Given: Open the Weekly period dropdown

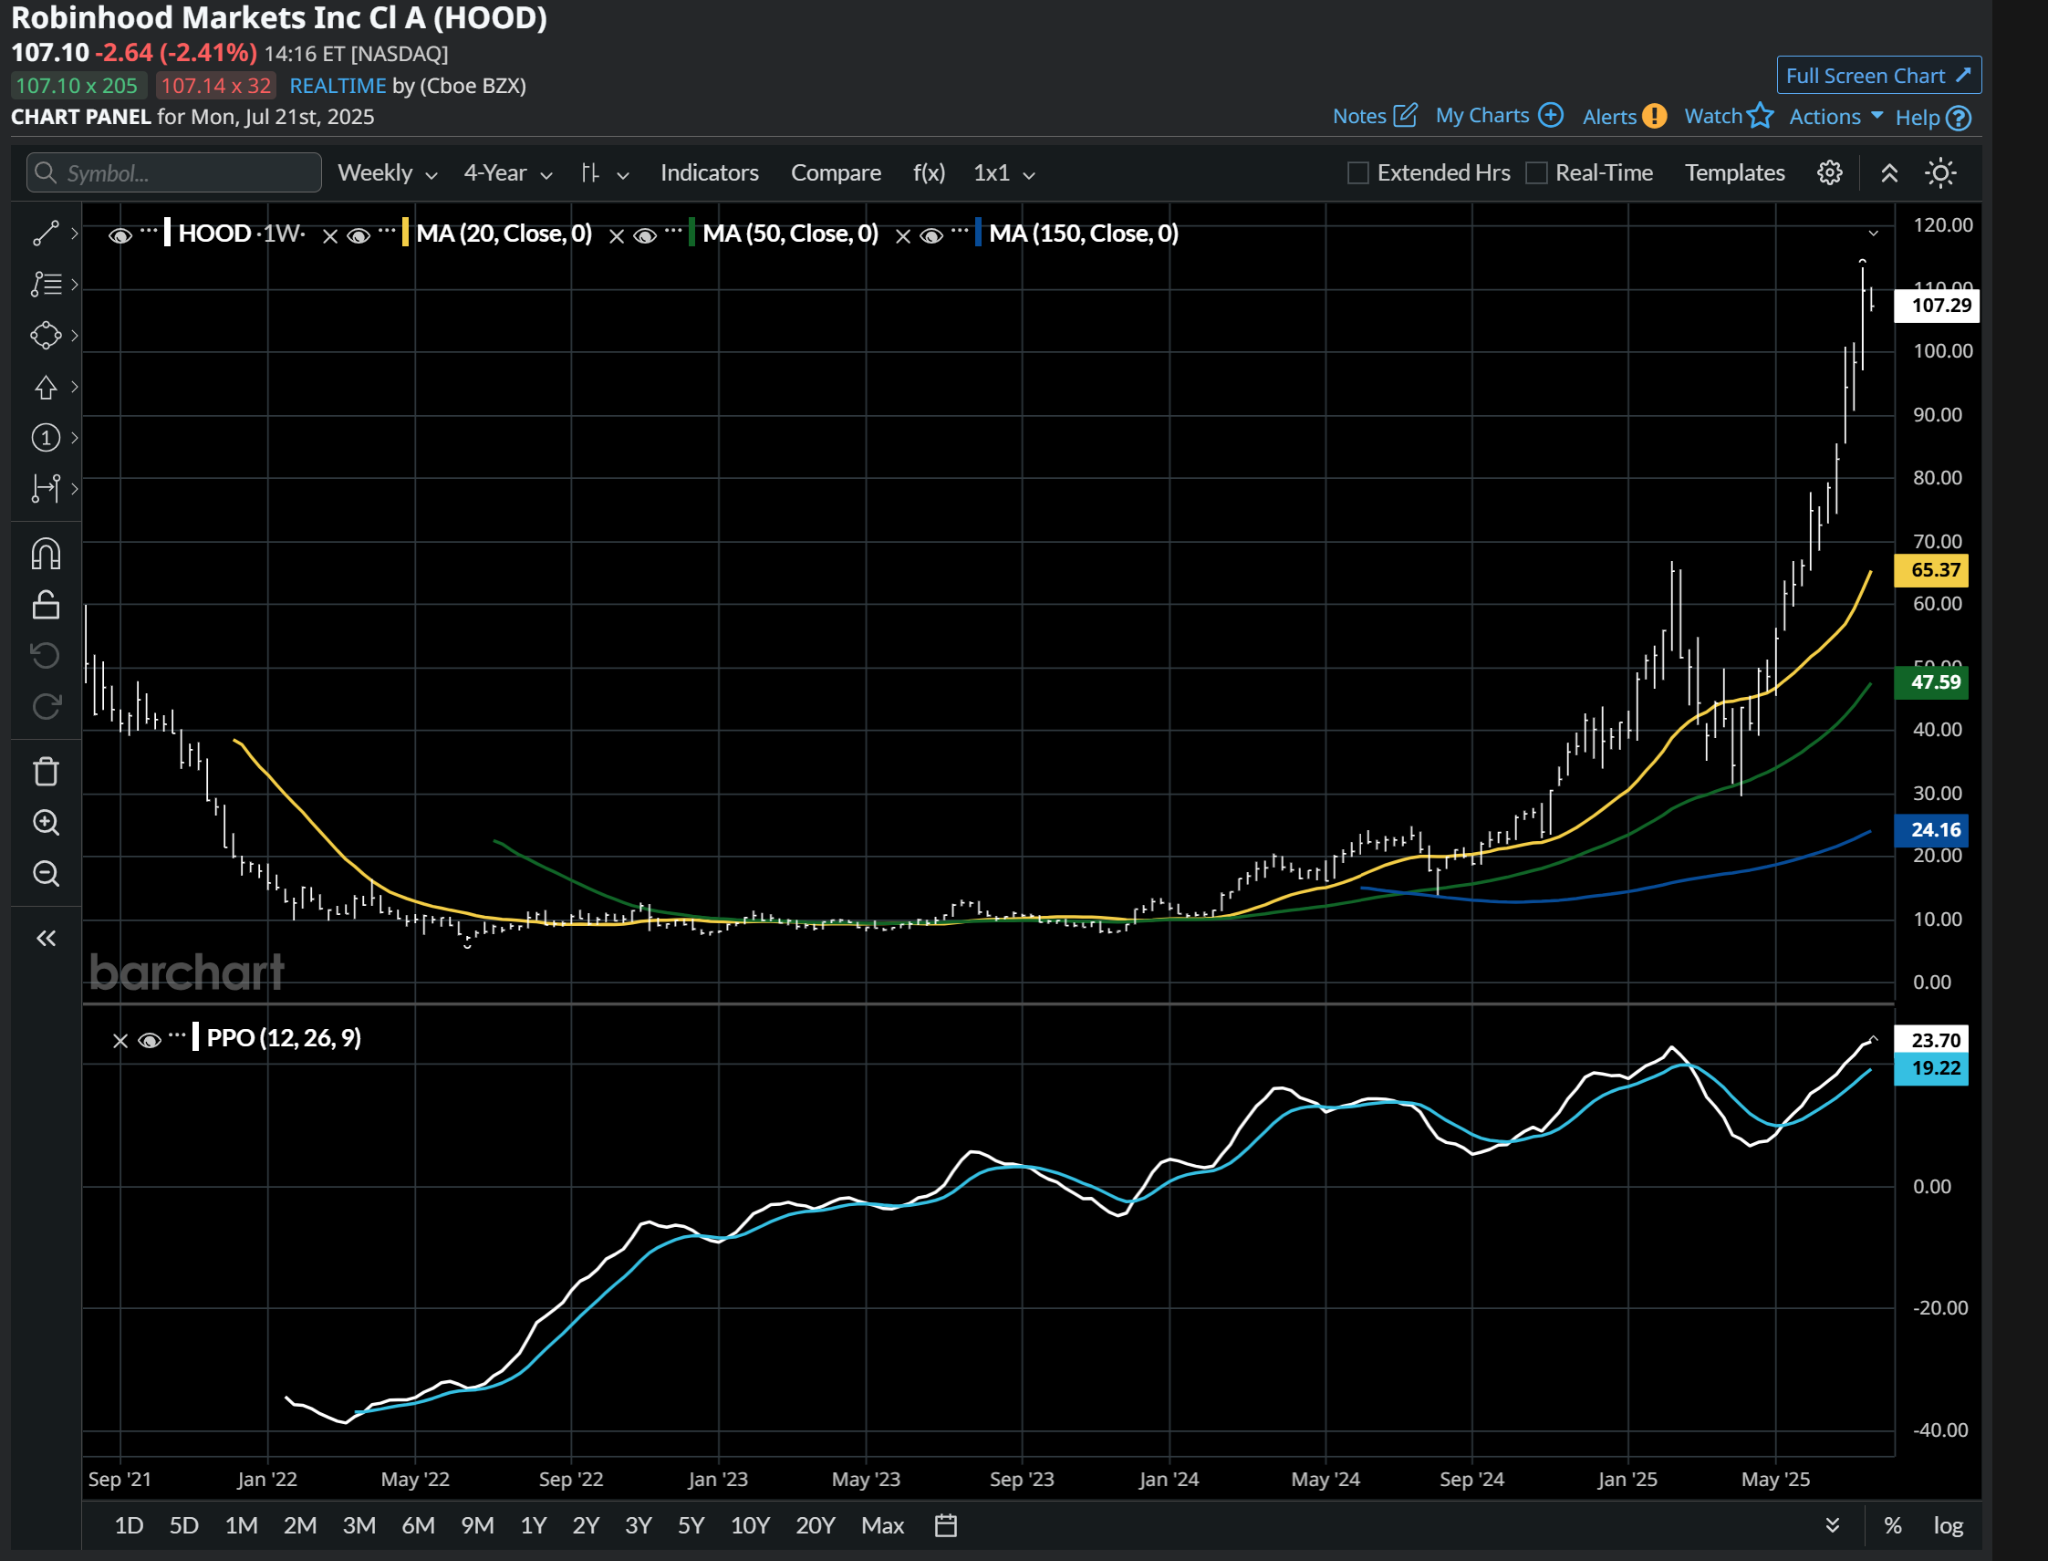Looking at the screenshot, I should pos(388,173).
